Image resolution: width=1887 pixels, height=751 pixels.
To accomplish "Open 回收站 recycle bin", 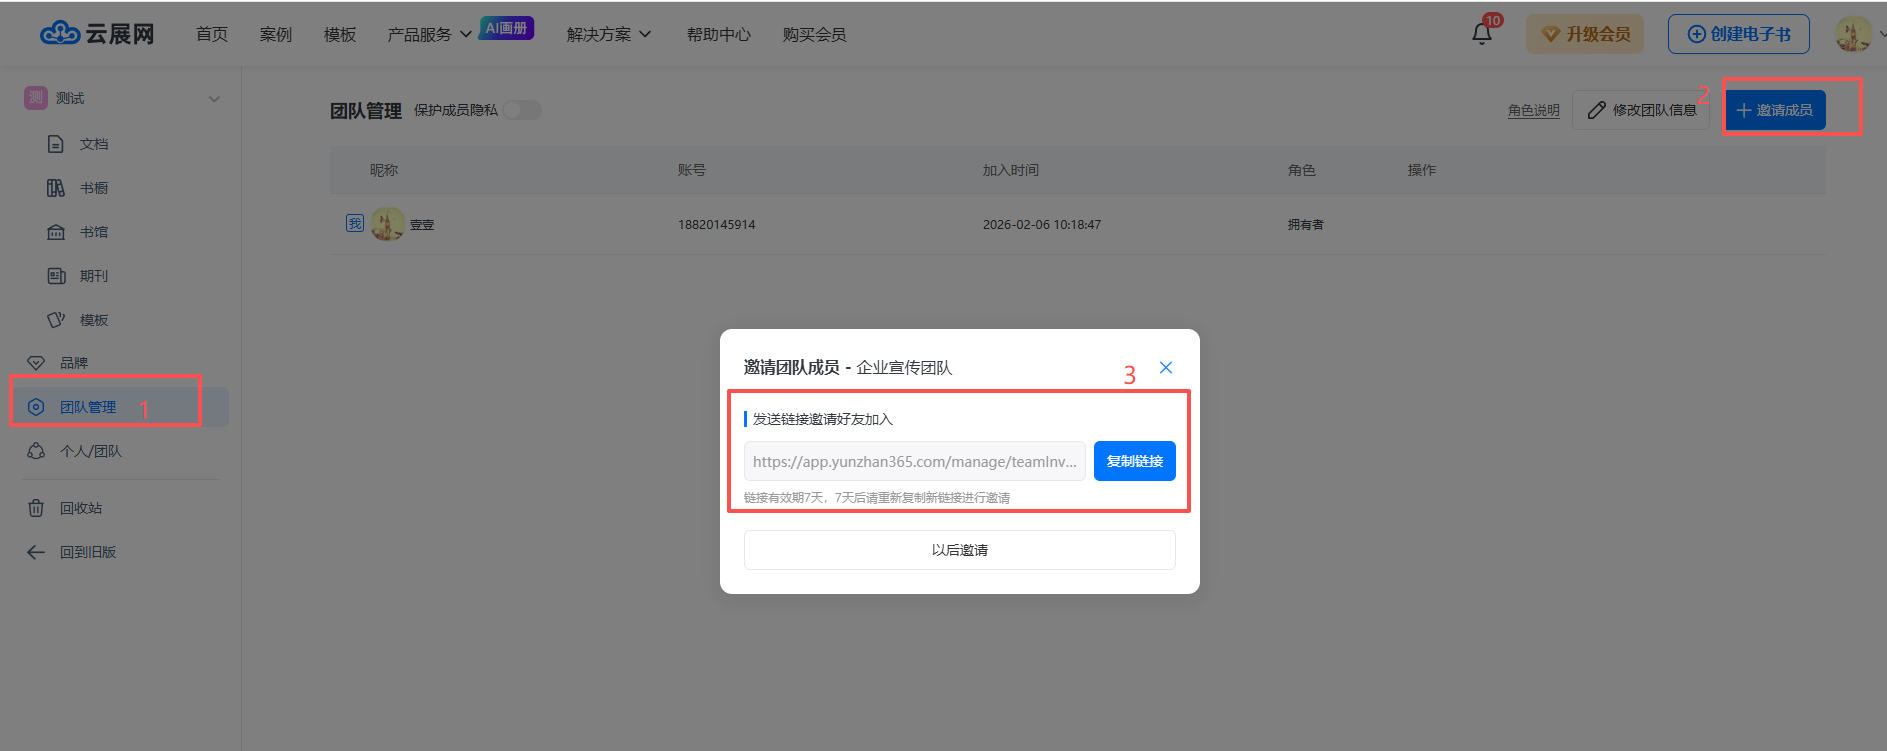I will coord(80,508).
